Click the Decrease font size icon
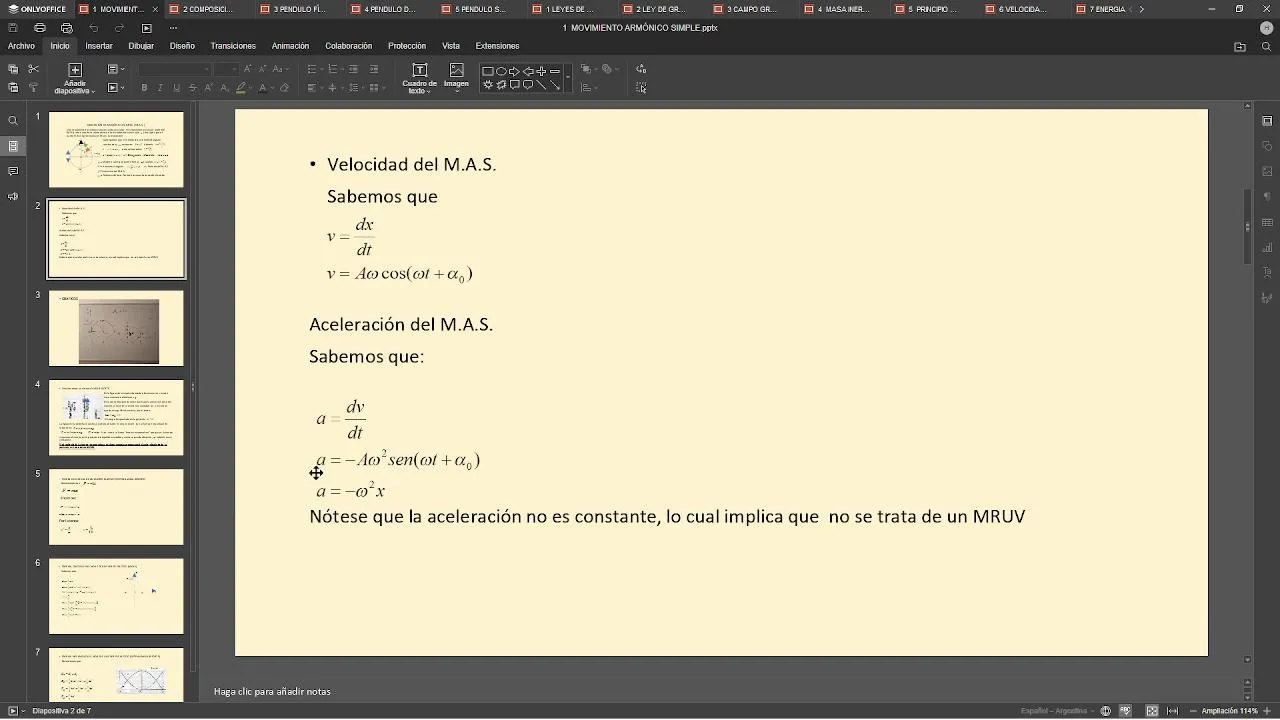This screenshot has height=720, width=1280. click(262, 69)
